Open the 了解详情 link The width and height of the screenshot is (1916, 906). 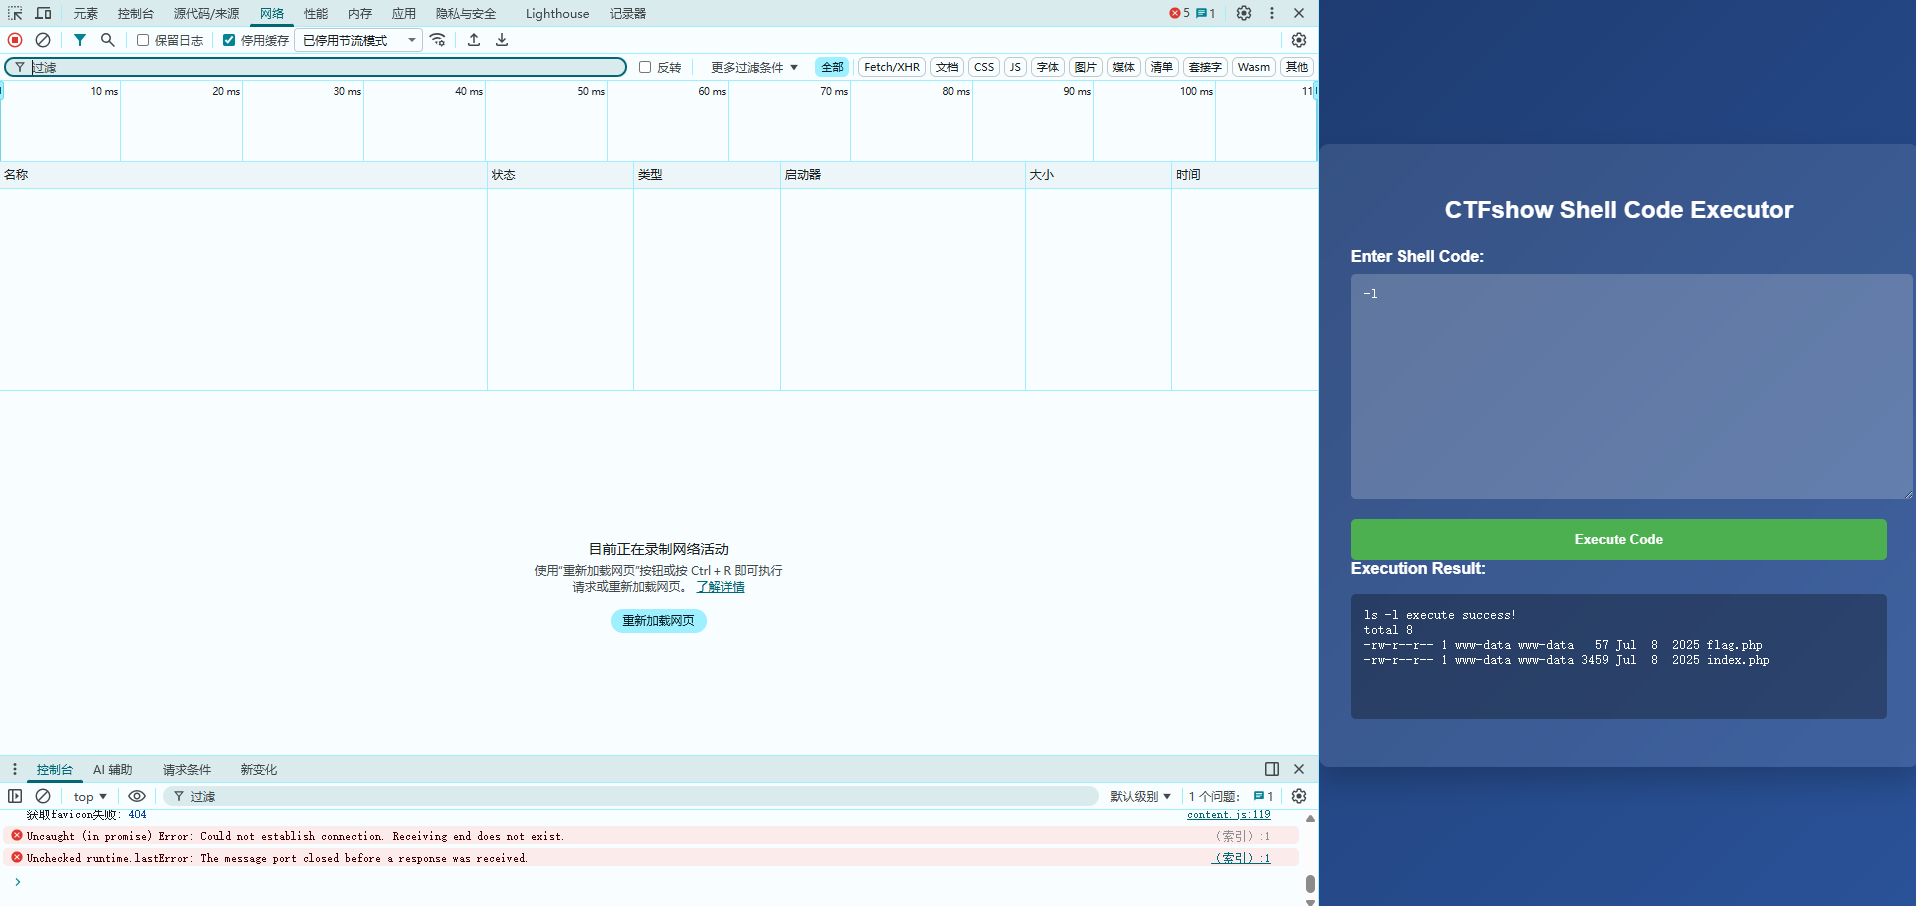pyautogui.click(x=720, y=587)
